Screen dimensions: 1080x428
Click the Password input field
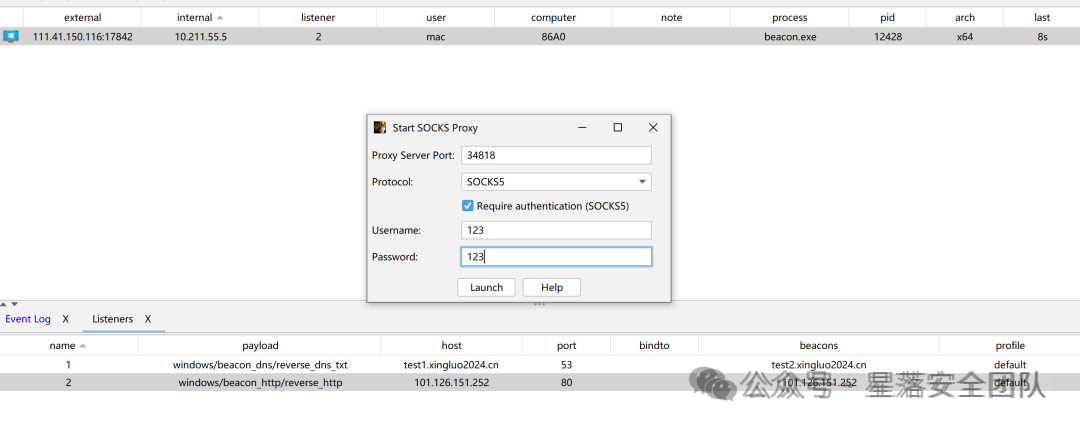556,257
